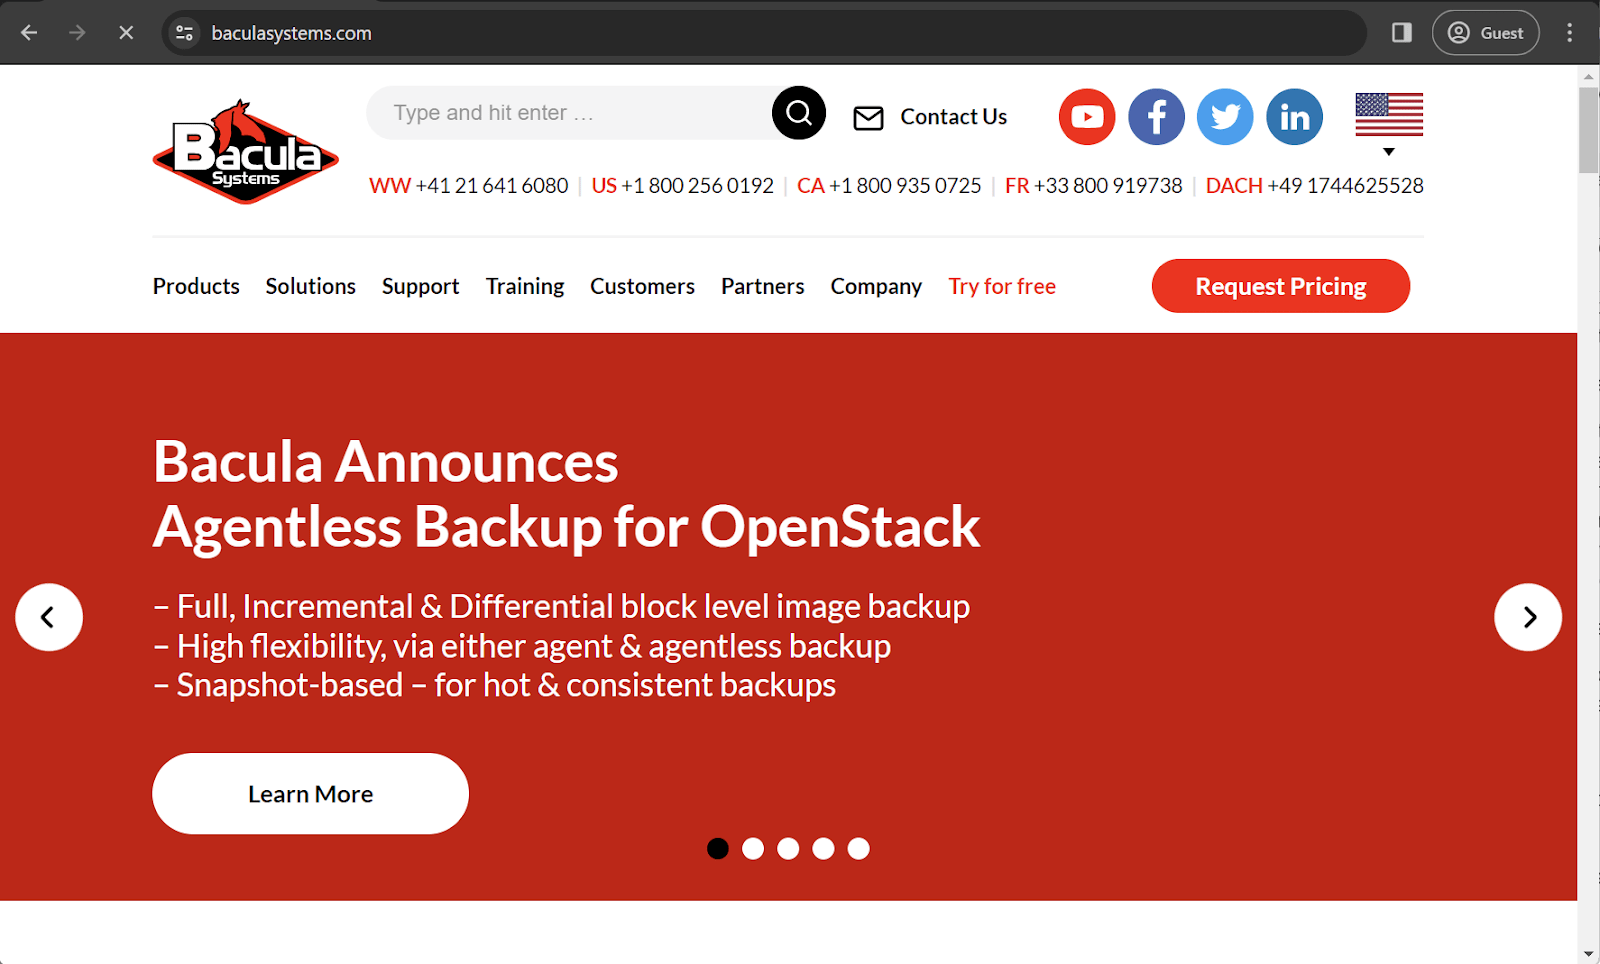Select the third carousel indicator dot

[788, 848]
